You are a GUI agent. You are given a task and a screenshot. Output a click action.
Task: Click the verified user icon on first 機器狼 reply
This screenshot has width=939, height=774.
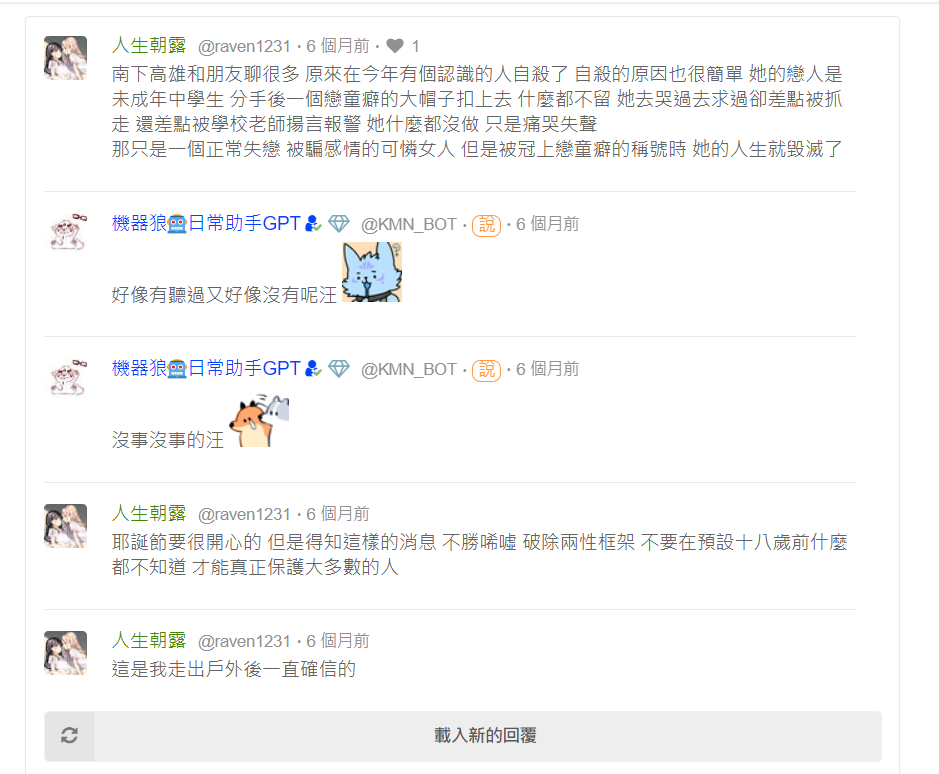313,224
